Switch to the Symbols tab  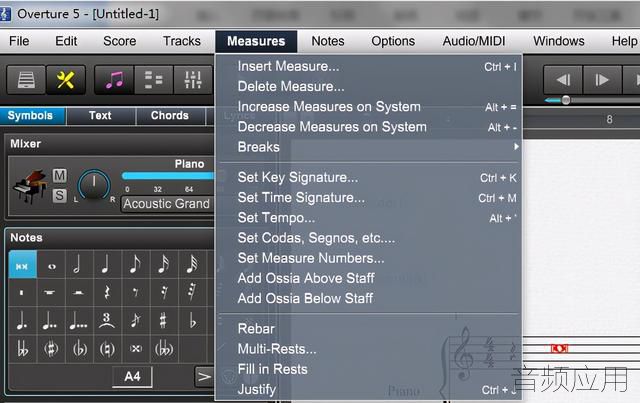pos(31,116)
